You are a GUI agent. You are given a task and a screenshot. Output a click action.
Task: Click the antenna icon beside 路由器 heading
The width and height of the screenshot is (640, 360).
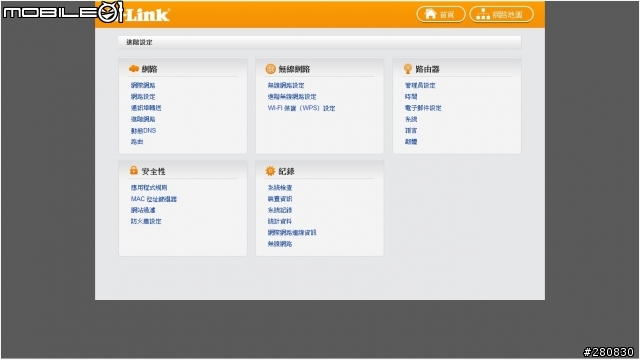pos(407,69)
